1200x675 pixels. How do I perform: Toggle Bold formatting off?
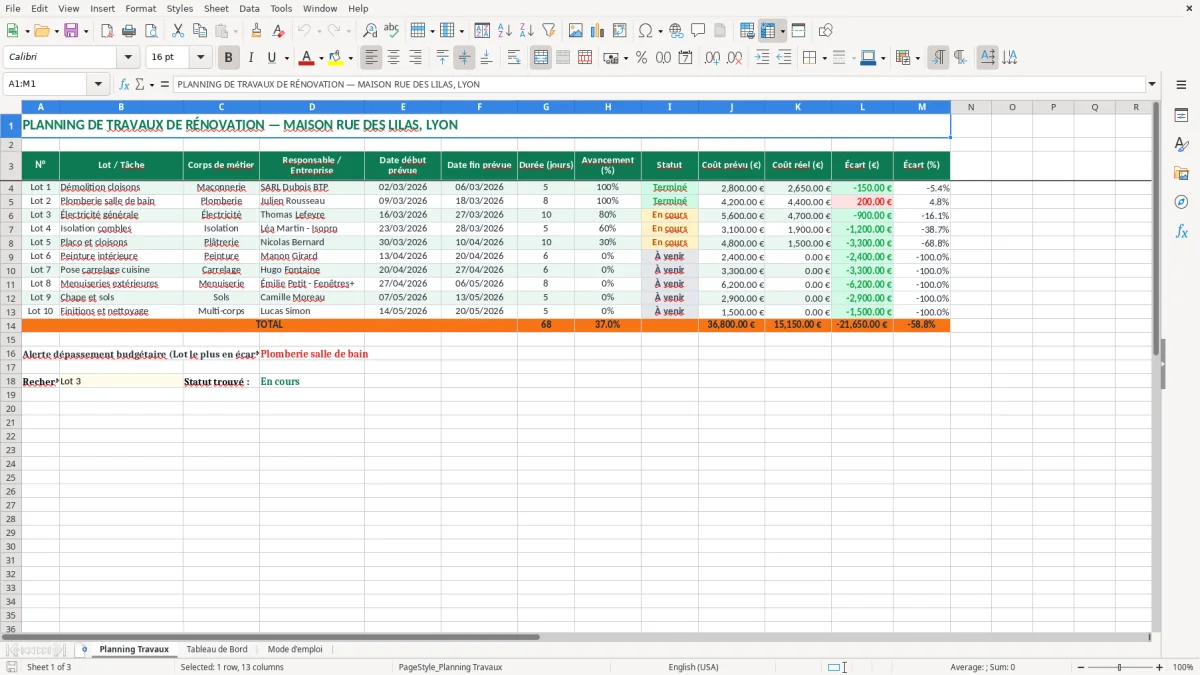(229, 58)
